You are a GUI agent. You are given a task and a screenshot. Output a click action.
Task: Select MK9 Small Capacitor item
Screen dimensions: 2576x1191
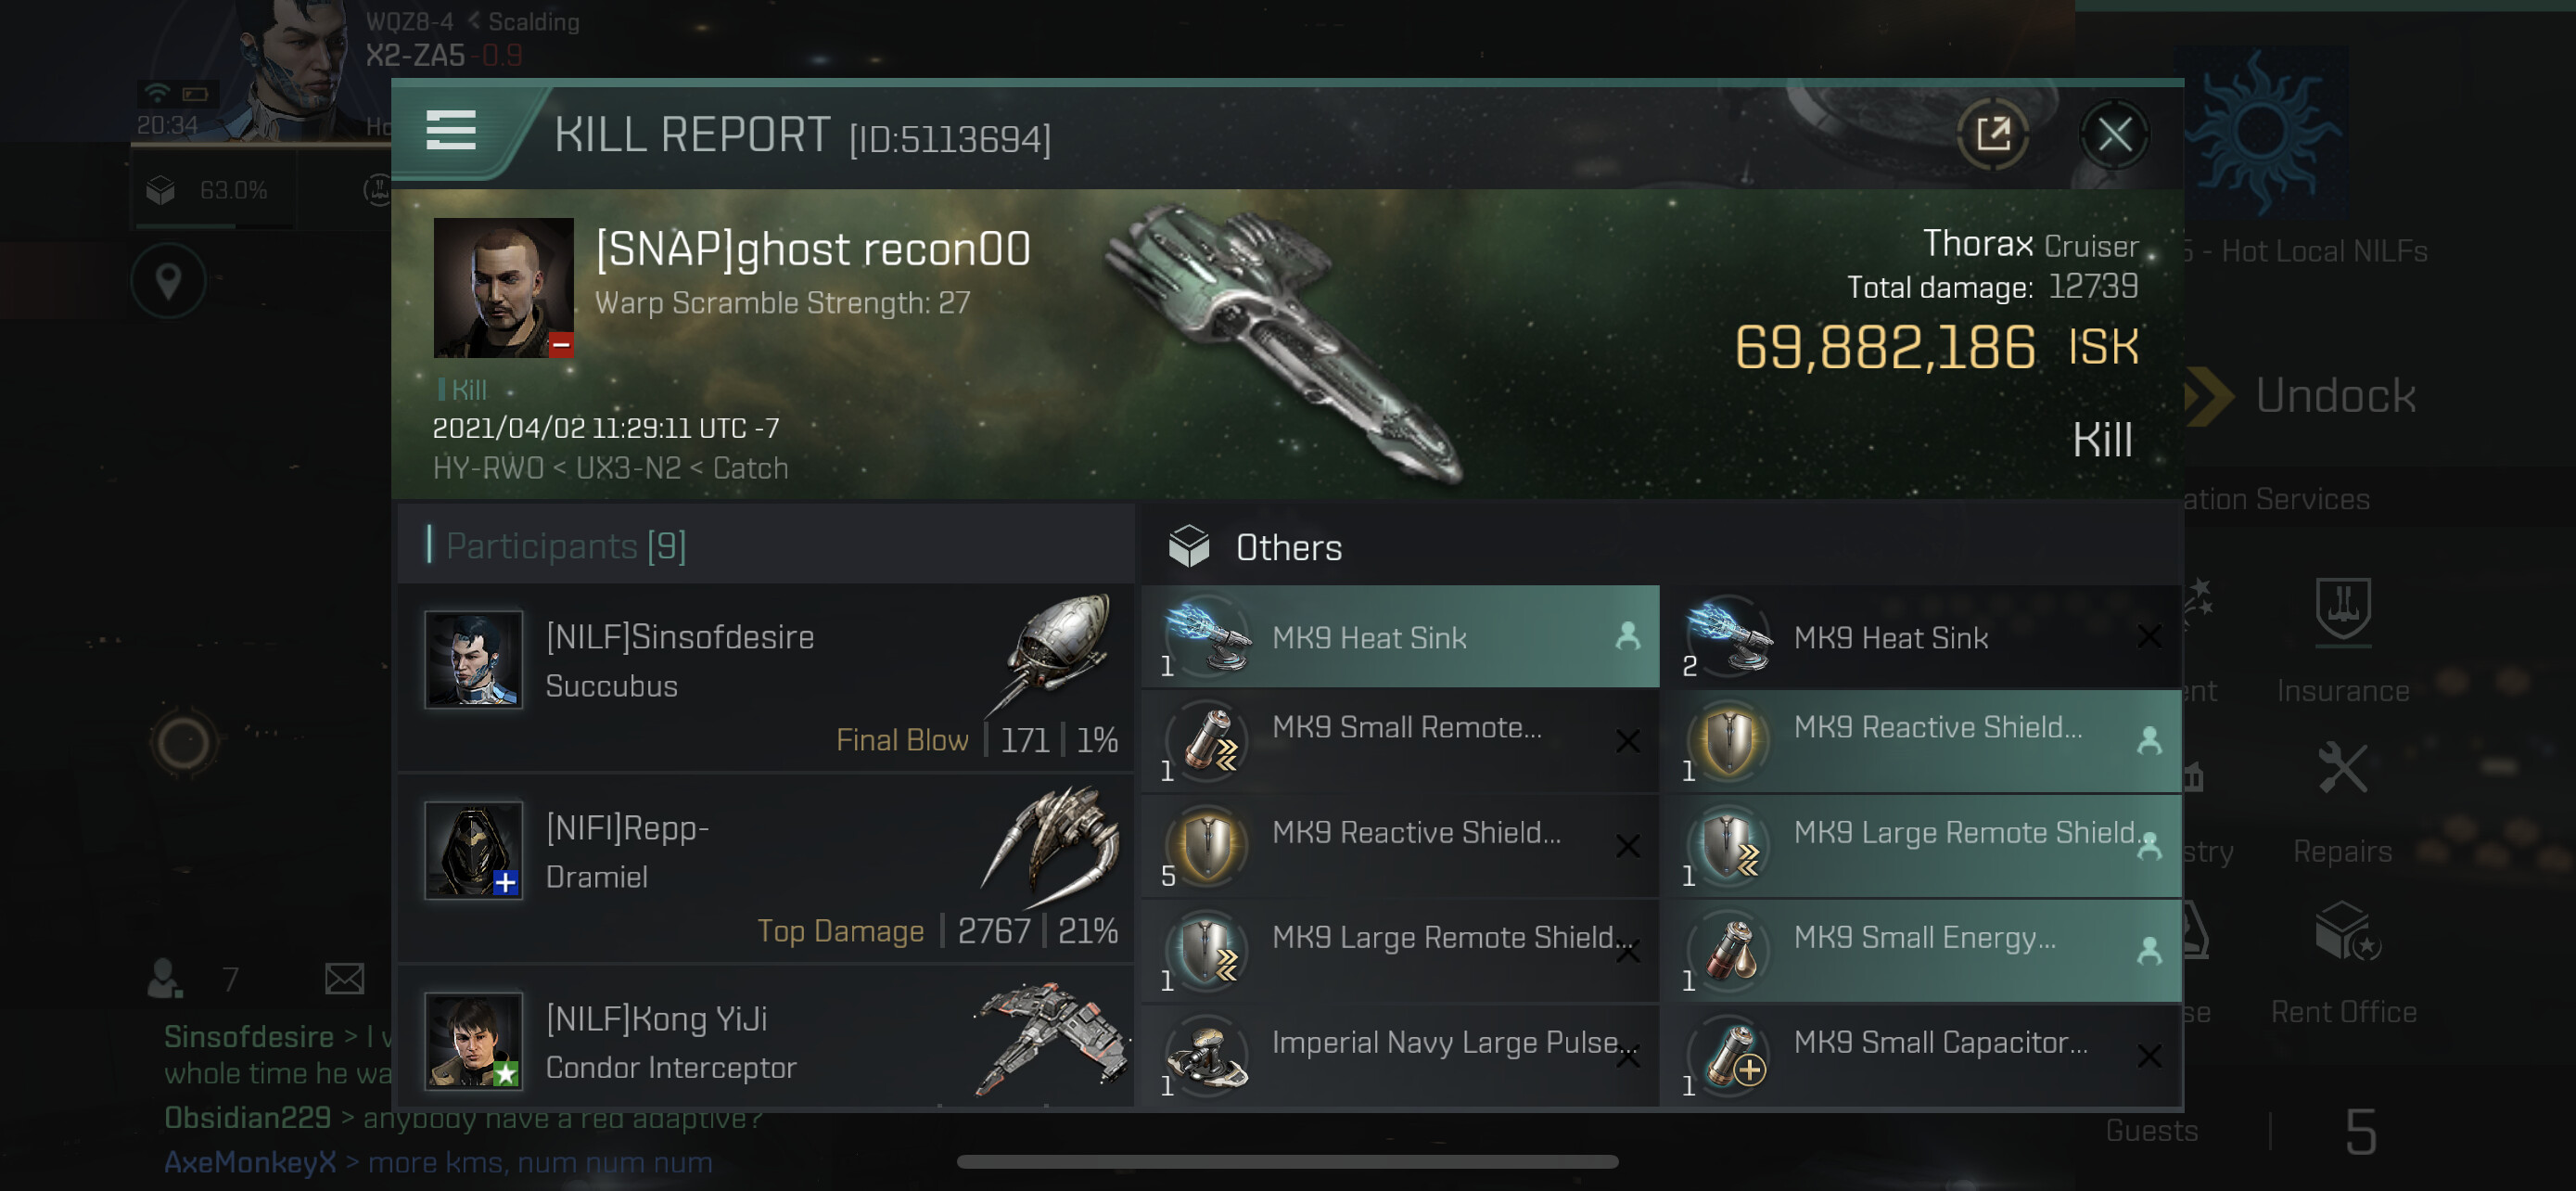pyautogui.click(x=1920, y=1055)
